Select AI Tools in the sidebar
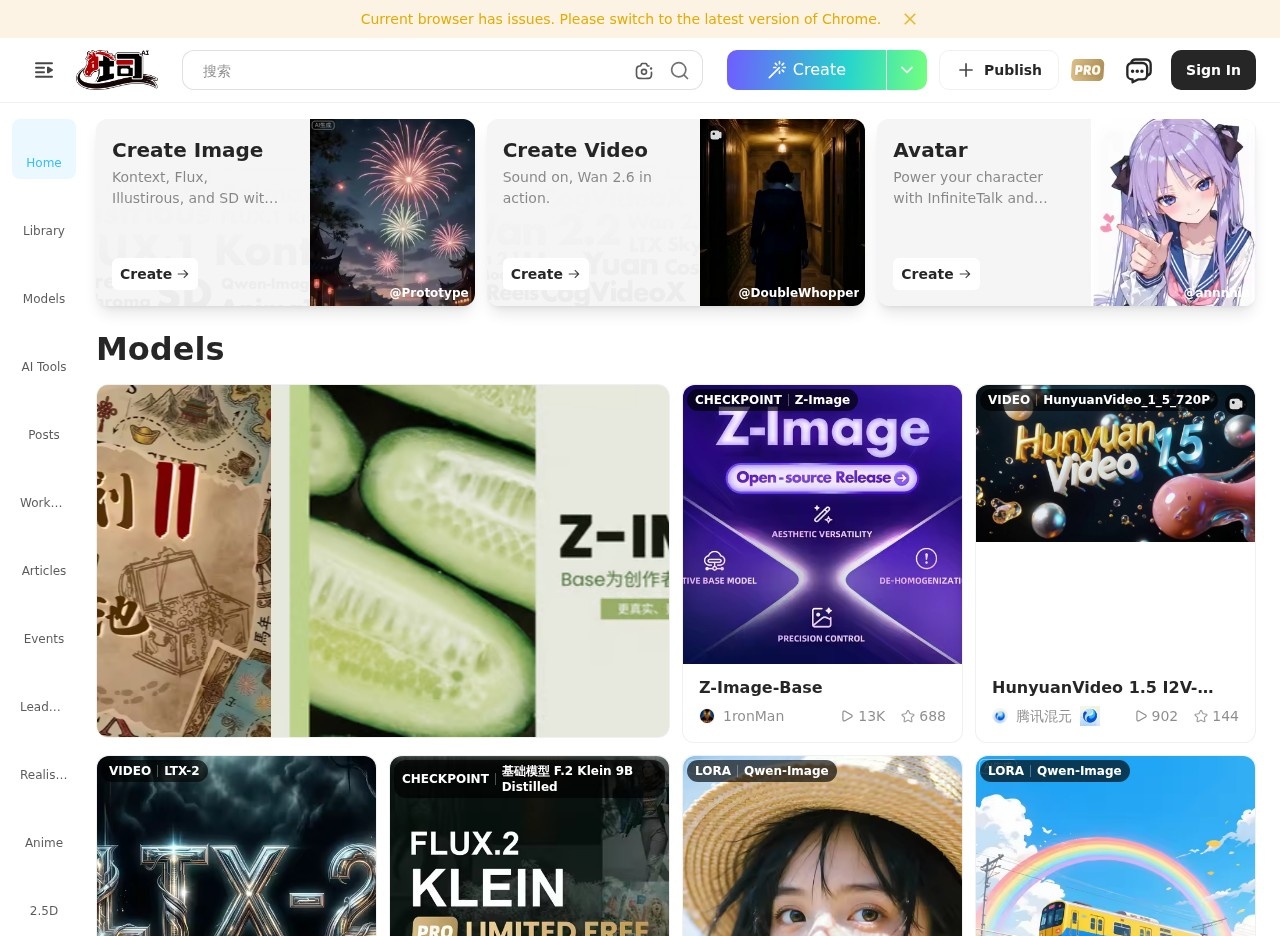 44,366
